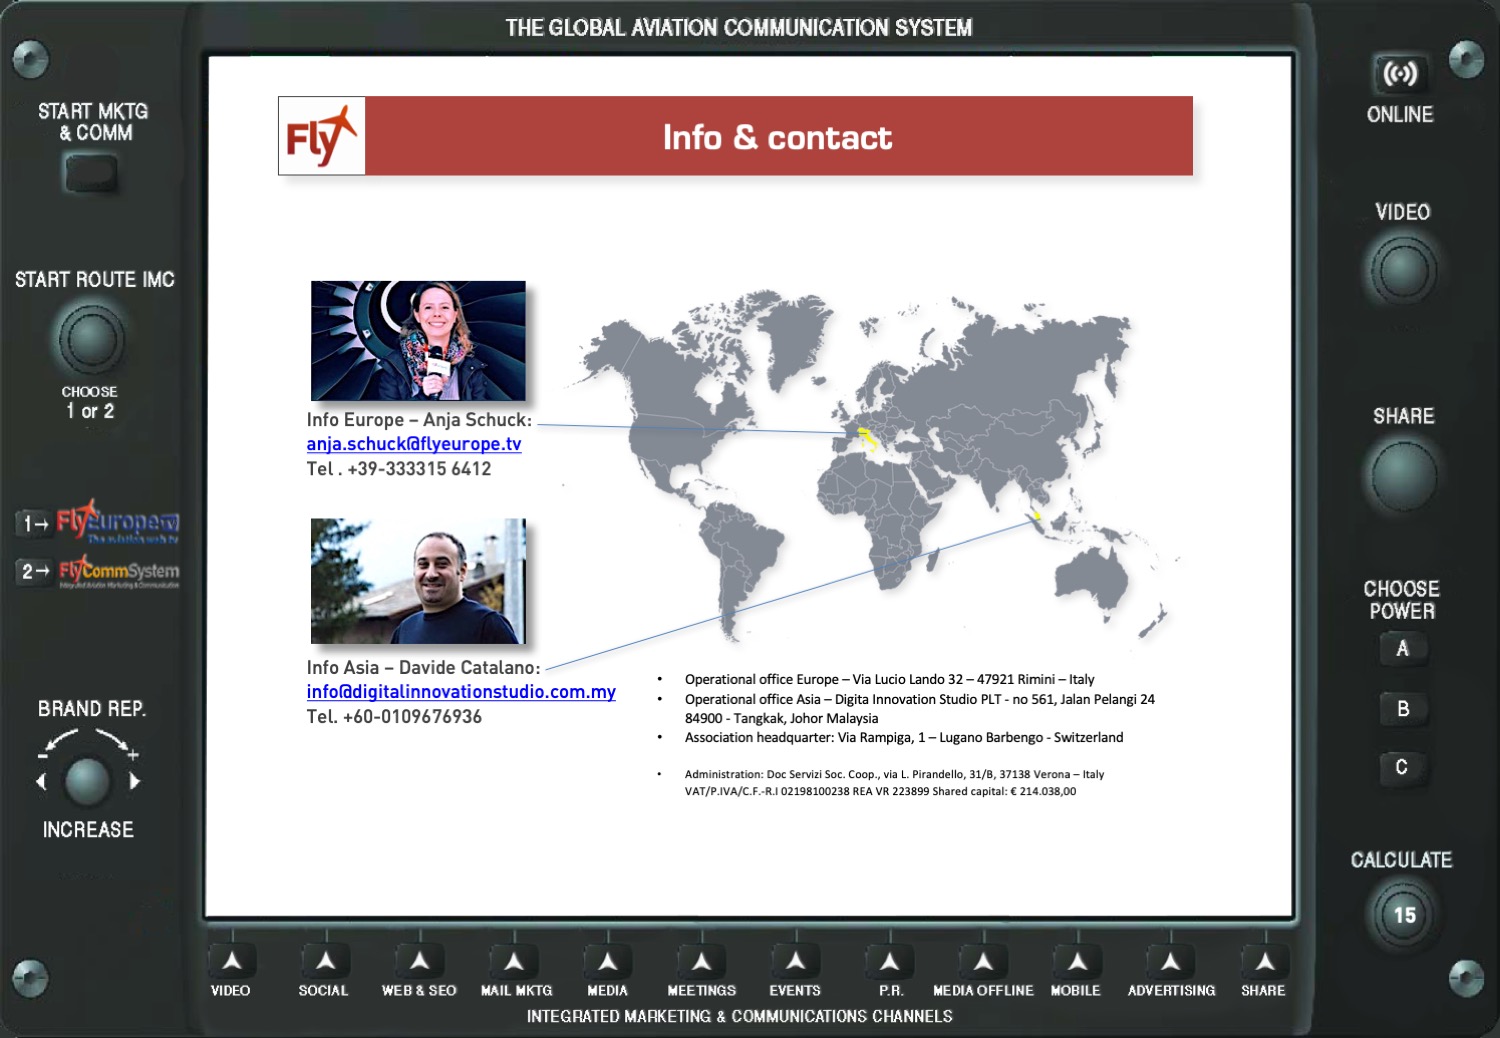The width and height of the screenshot is (1500, 1038).
Task: Click the highlighted Italy on world map
Action: pyautogui.click(x=867, y=438)
